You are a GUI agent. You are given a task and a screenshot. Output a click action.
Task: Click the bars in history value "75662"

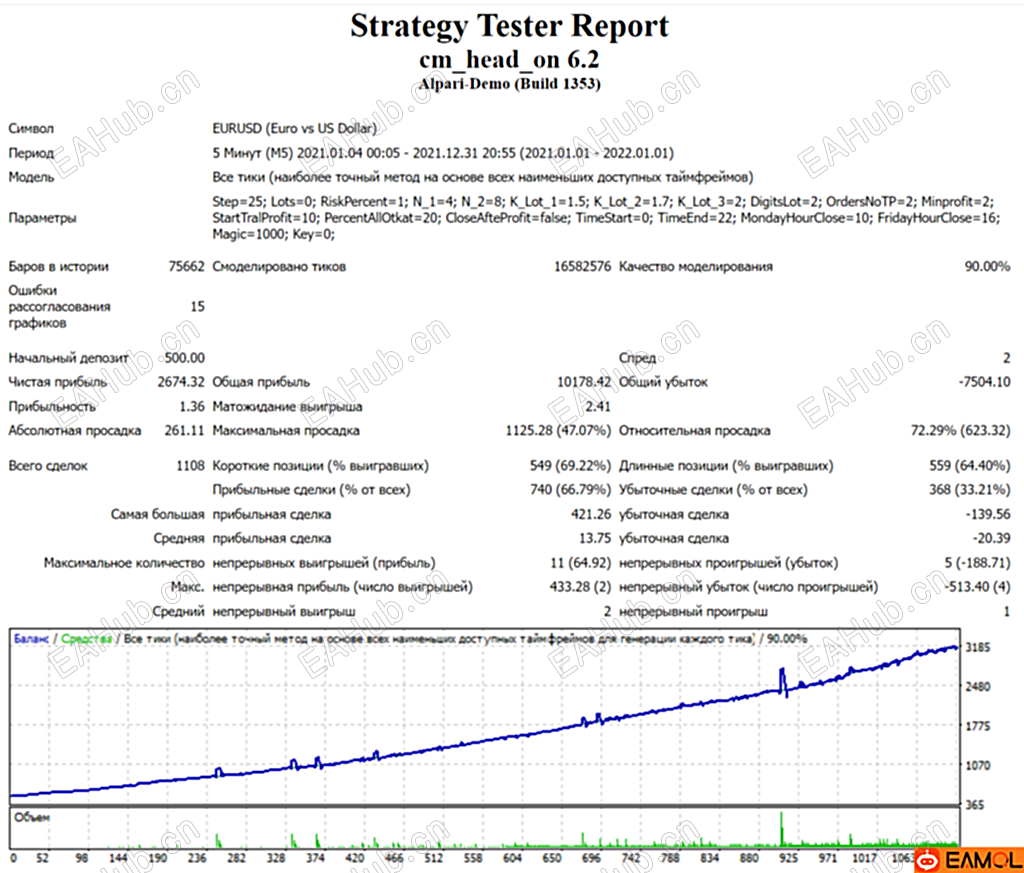186,266
